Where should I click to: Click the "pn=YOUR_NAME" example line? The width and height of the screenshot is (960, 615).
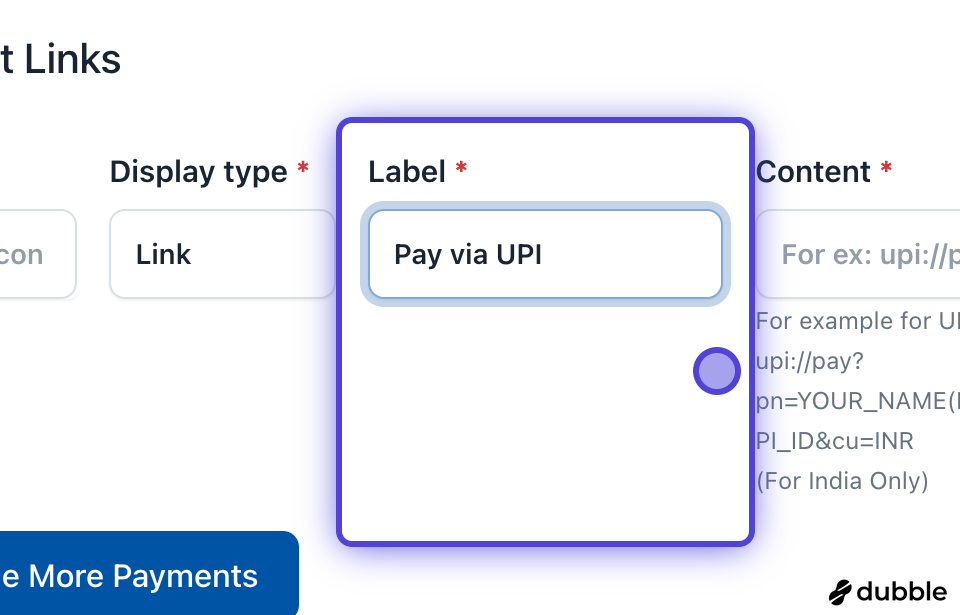click(x=856, y=401)
